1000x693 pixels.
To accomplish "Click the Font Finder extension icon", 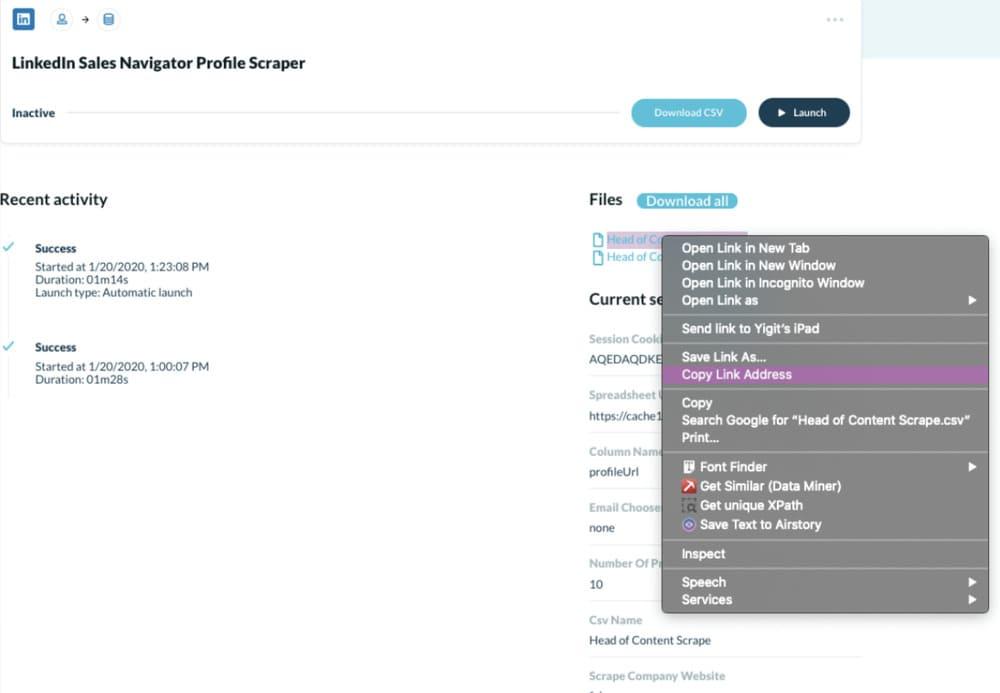I will [x=689, y=467].
